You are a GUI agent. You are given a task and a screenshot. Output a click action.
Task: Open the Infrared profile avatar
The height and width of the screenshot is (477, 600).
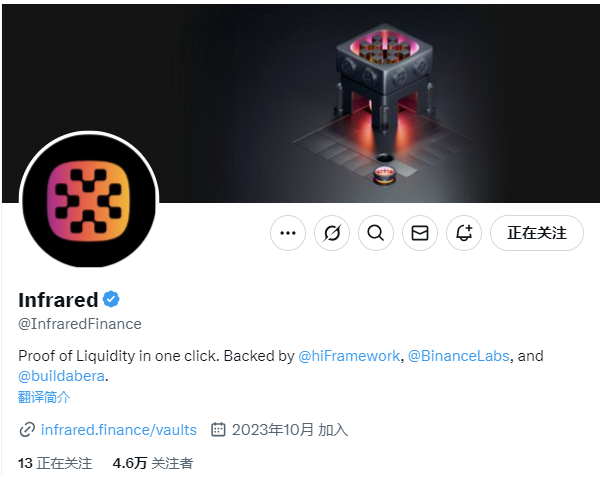click(89, 200)
